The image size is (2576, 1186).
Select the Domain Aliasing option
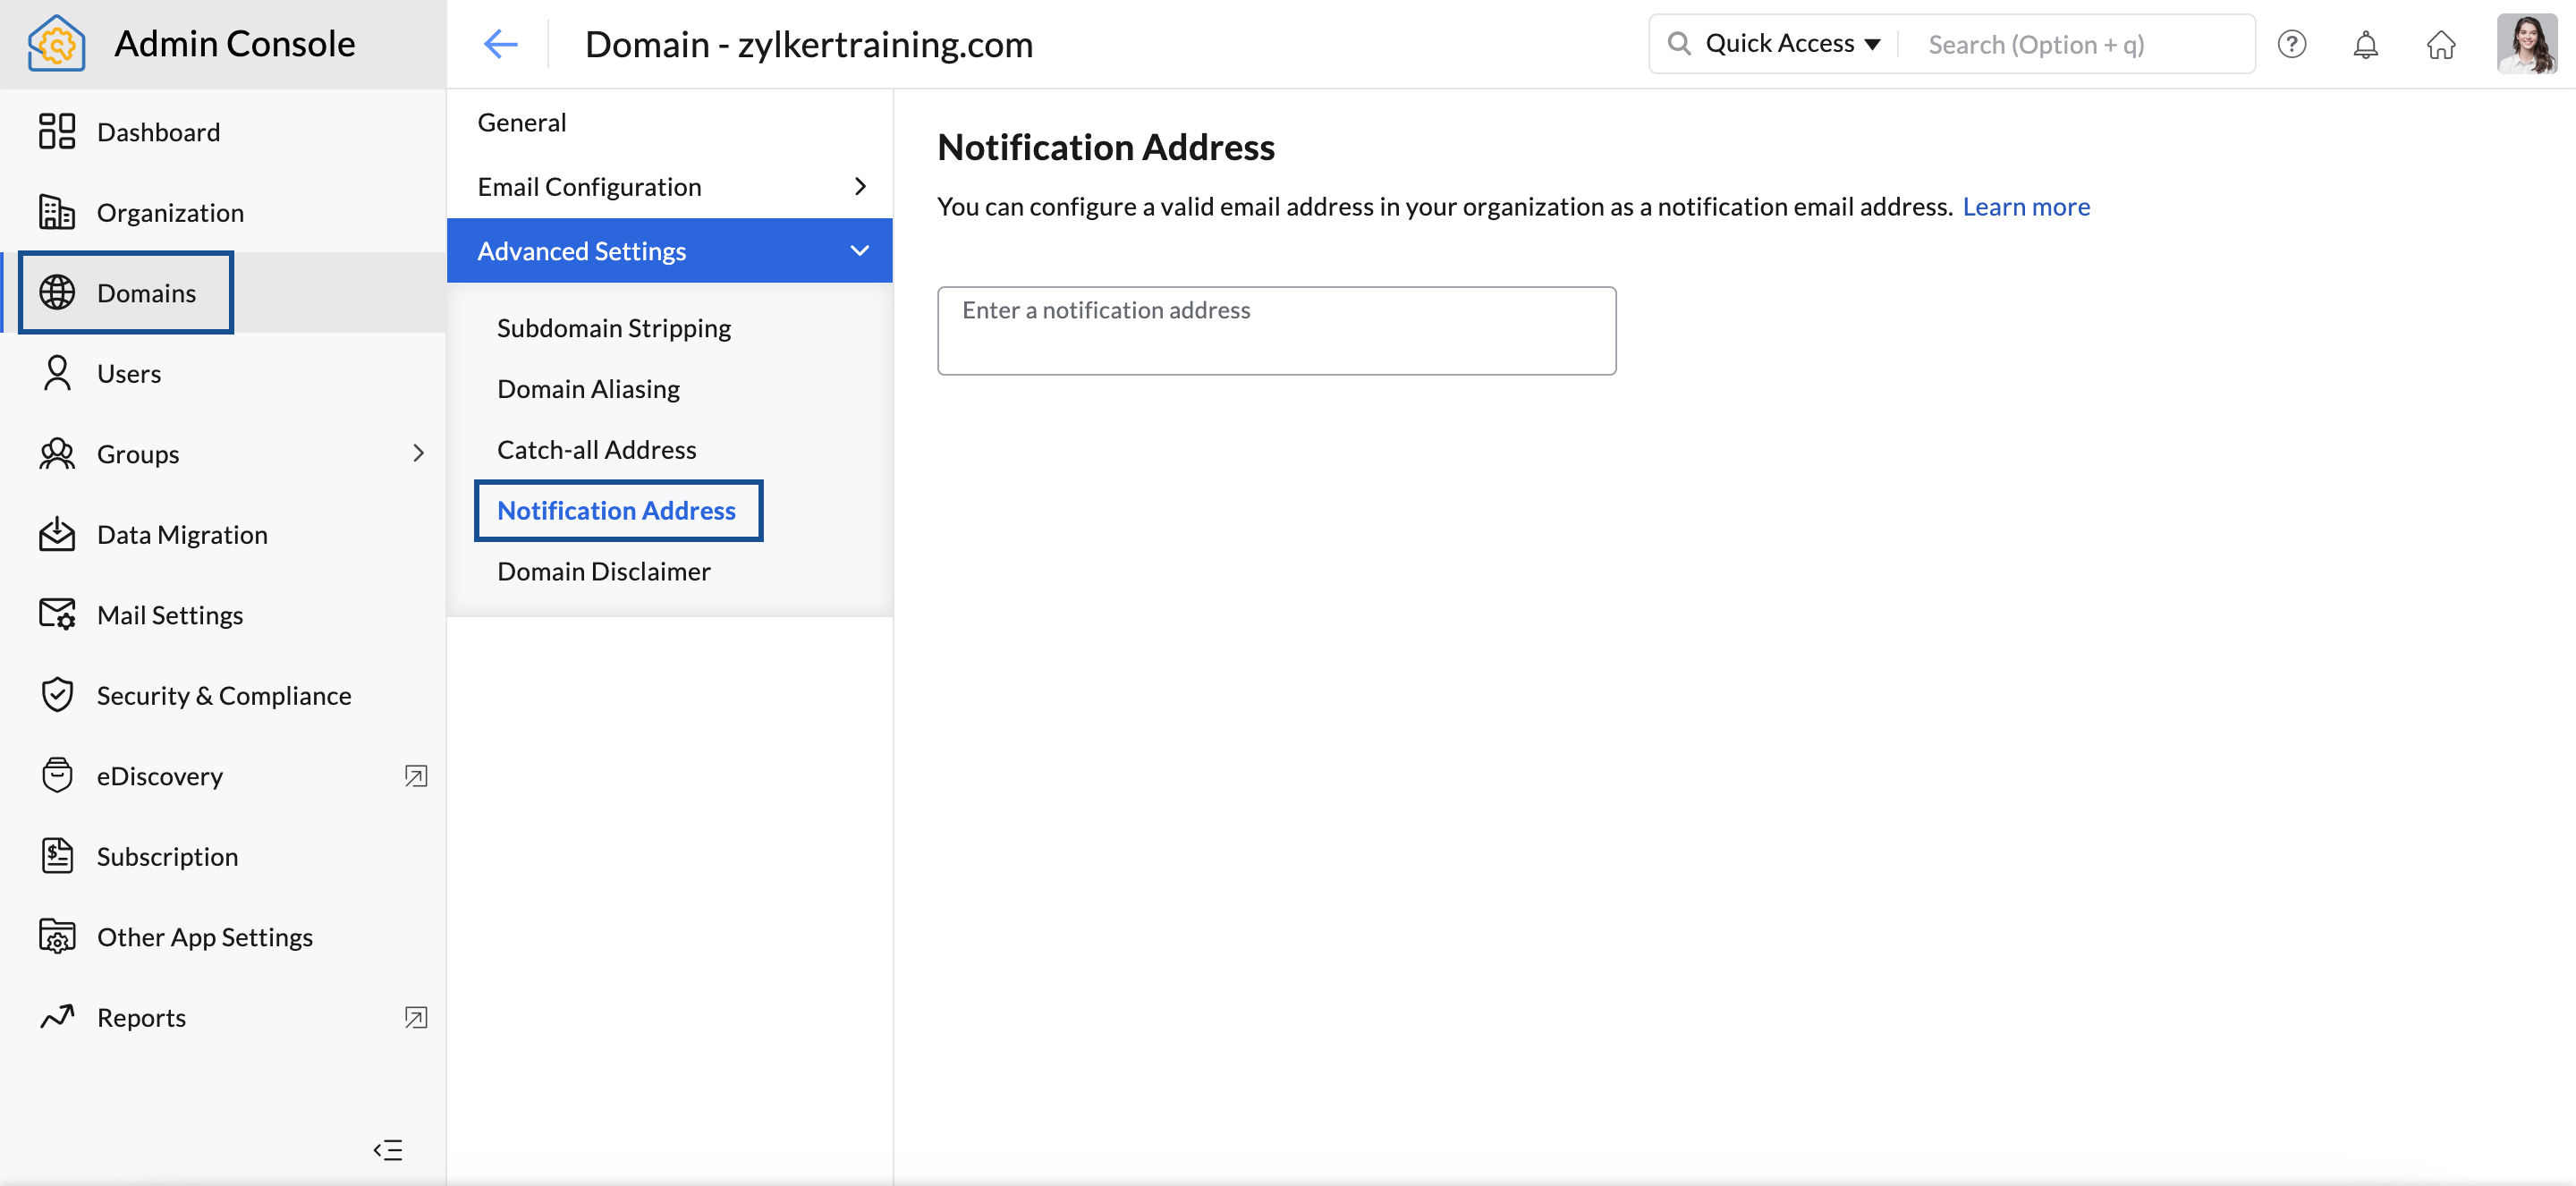tap(589, 387)
